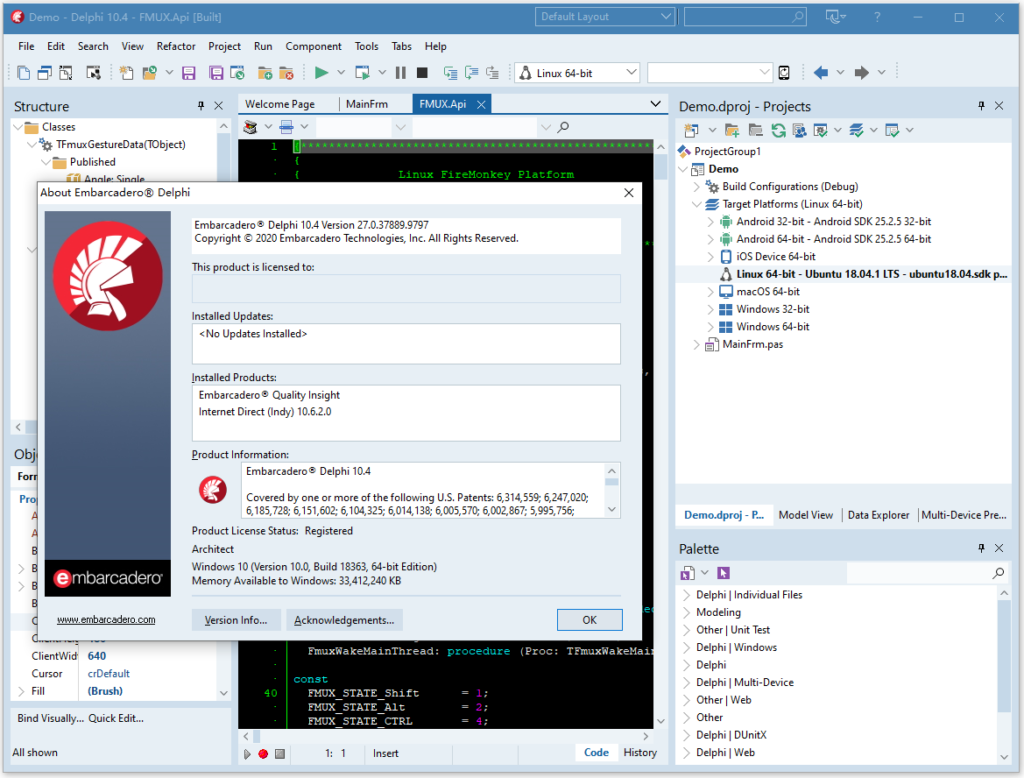
Task: Click the phone device icon in toolbar
Action: tap(784, 73)
